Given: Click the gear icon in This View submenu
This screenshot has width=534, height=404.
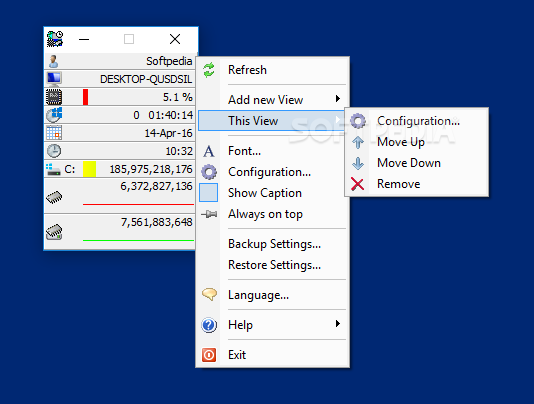Looking at the screenshot, I should coord(358,121).
